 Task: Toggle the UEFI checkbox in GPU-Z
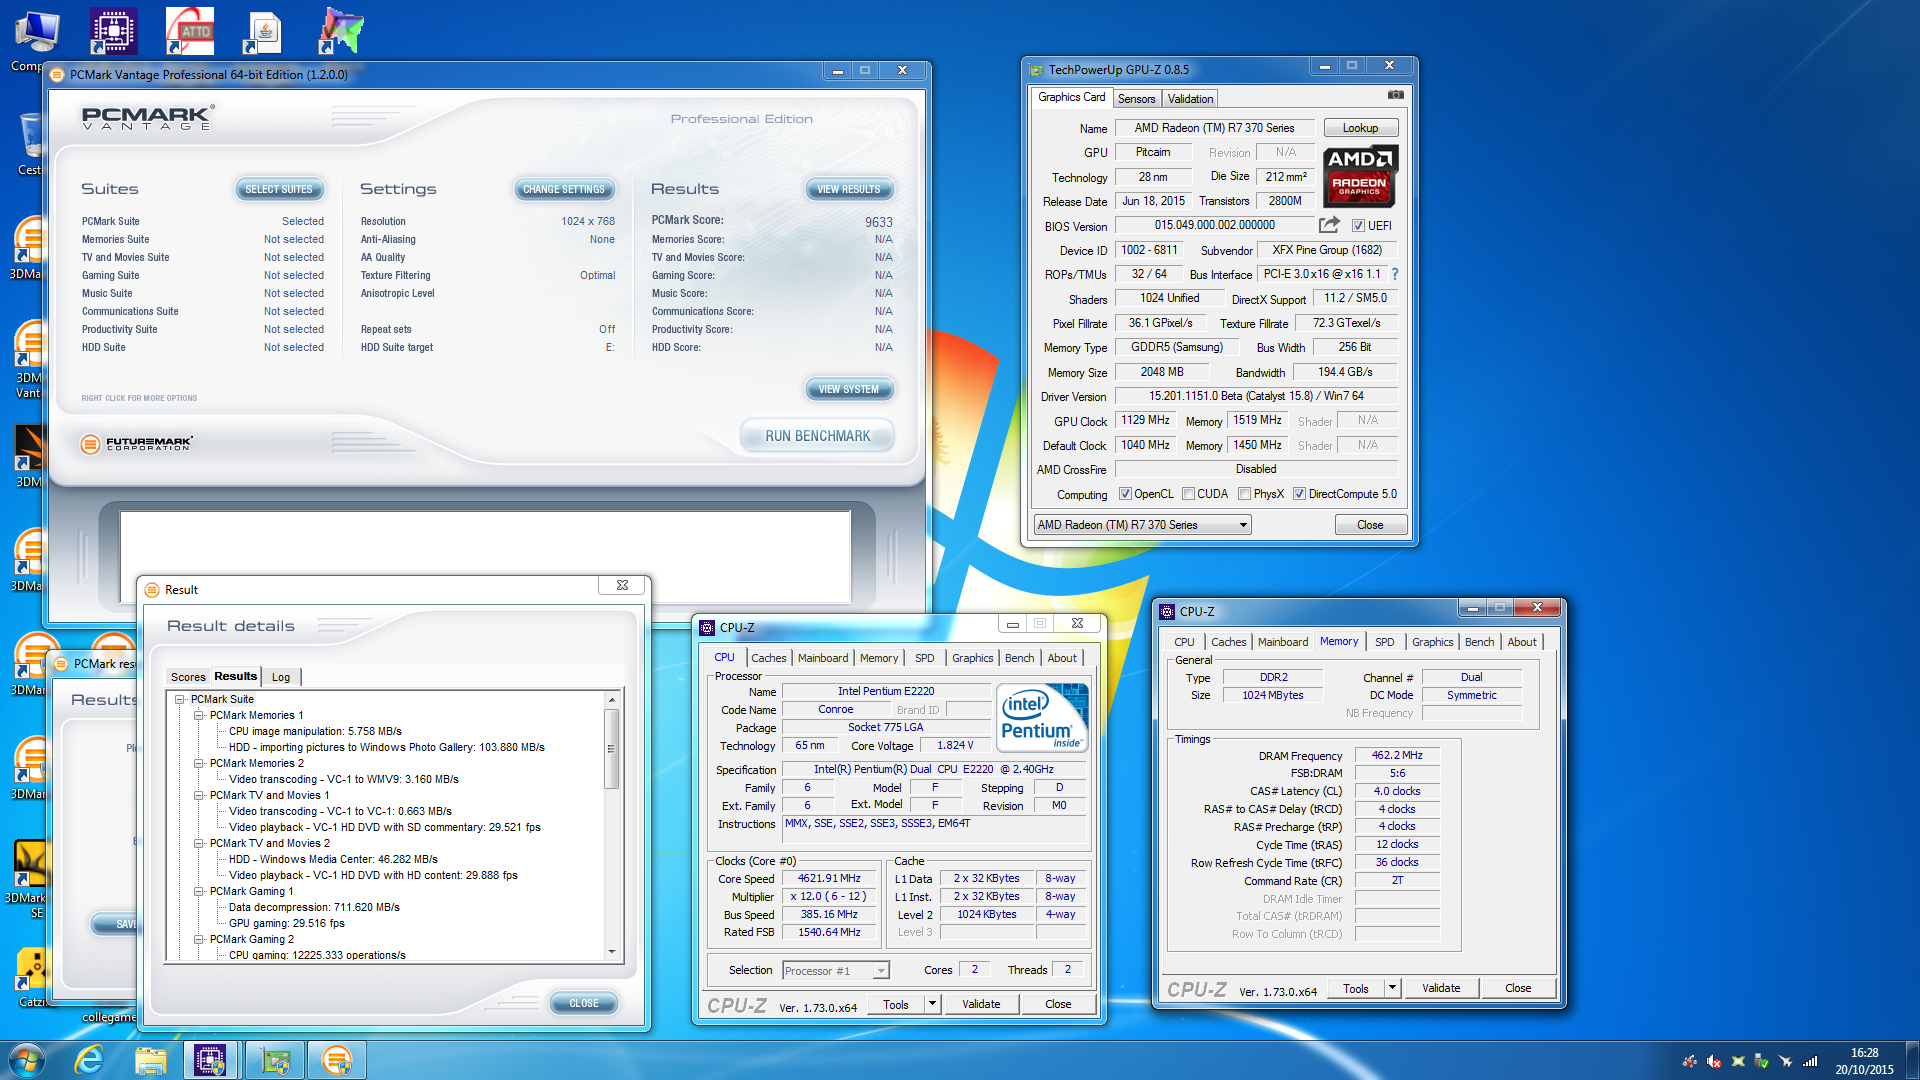(1358, 226)
